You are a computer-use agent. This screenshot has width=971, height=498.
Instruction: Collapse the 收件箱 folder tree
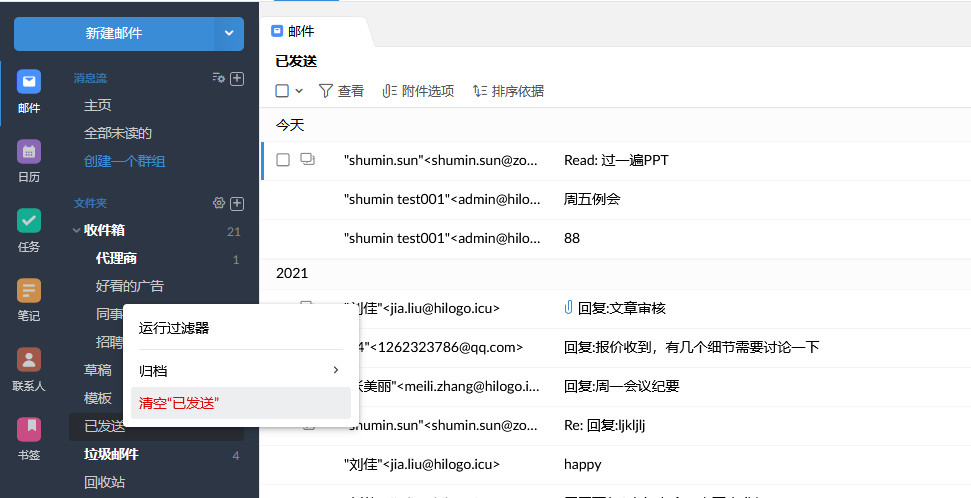tap(76, 230)
